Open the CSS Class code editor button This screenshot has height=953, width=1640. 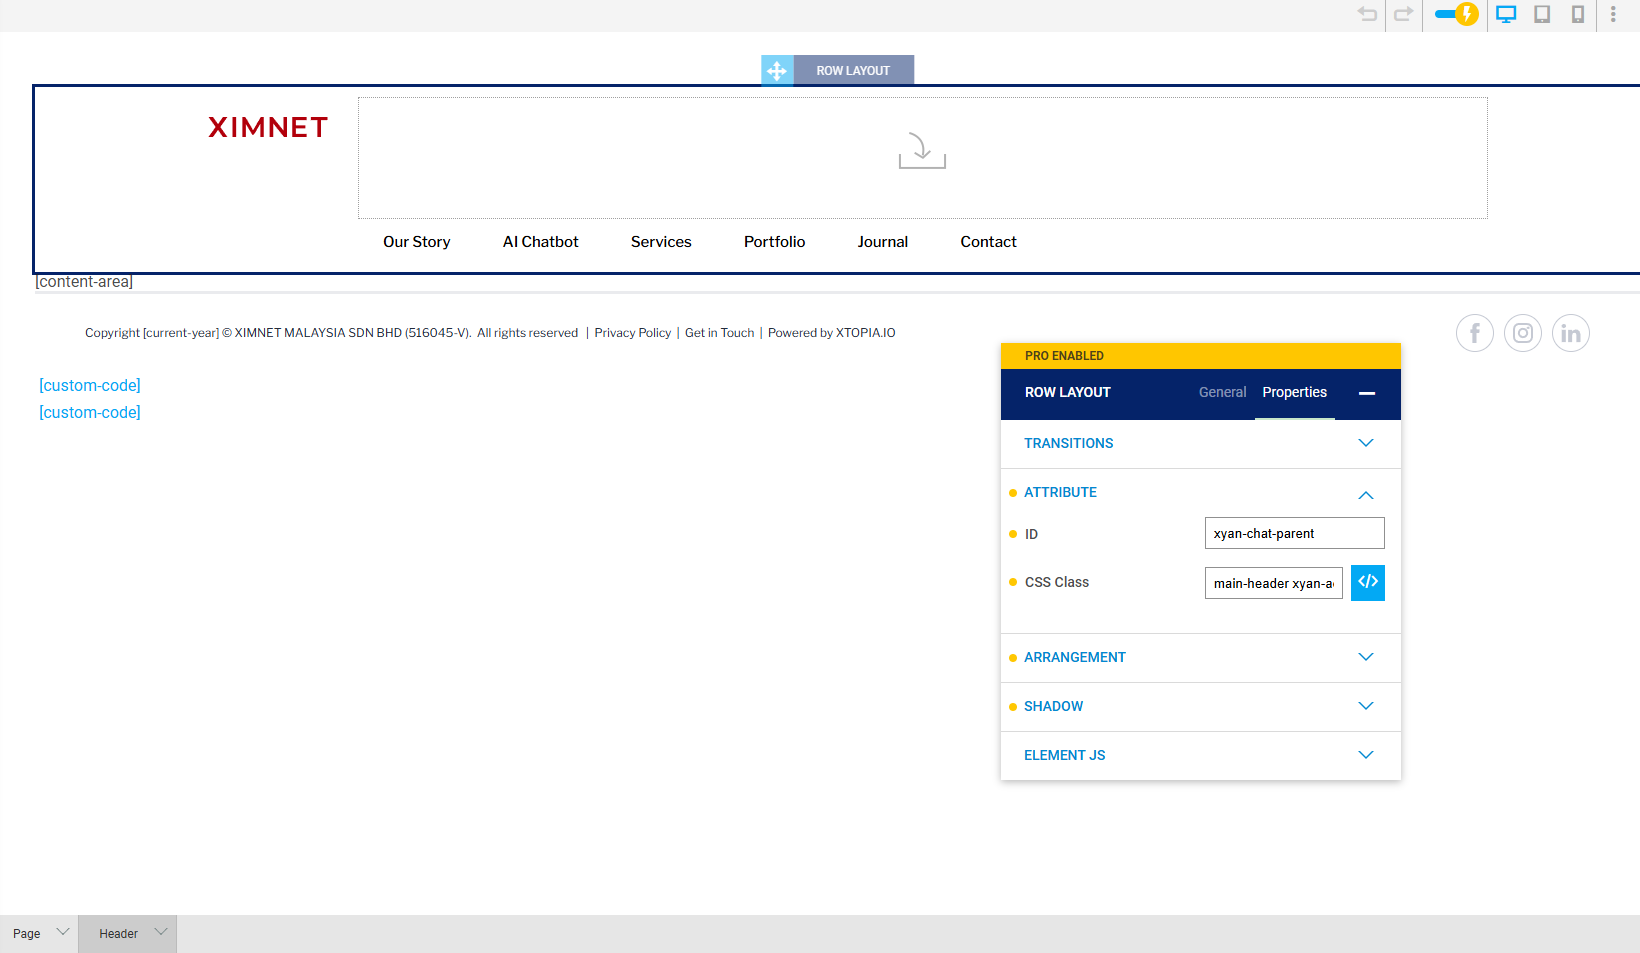1367,582
